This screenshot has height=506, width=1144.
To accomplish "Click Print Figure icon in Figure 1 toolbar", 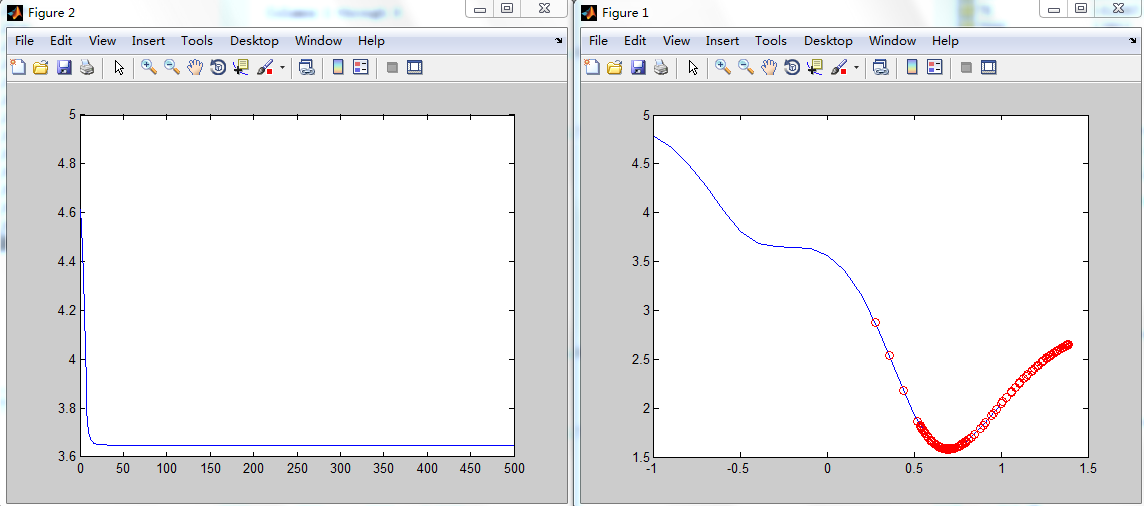I will [660, 68].
